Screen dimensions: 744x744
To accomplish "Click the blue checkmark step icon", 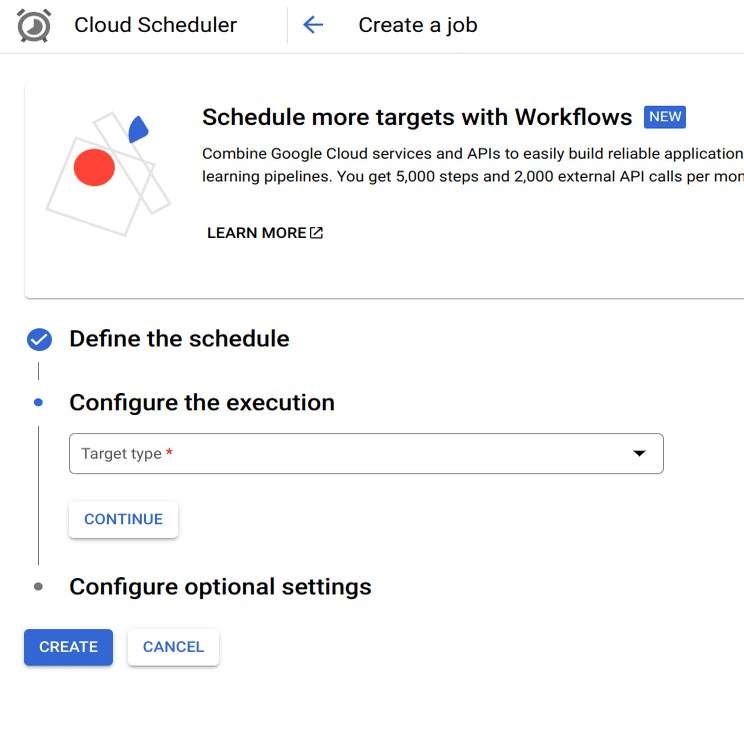I will click(39, 340).
